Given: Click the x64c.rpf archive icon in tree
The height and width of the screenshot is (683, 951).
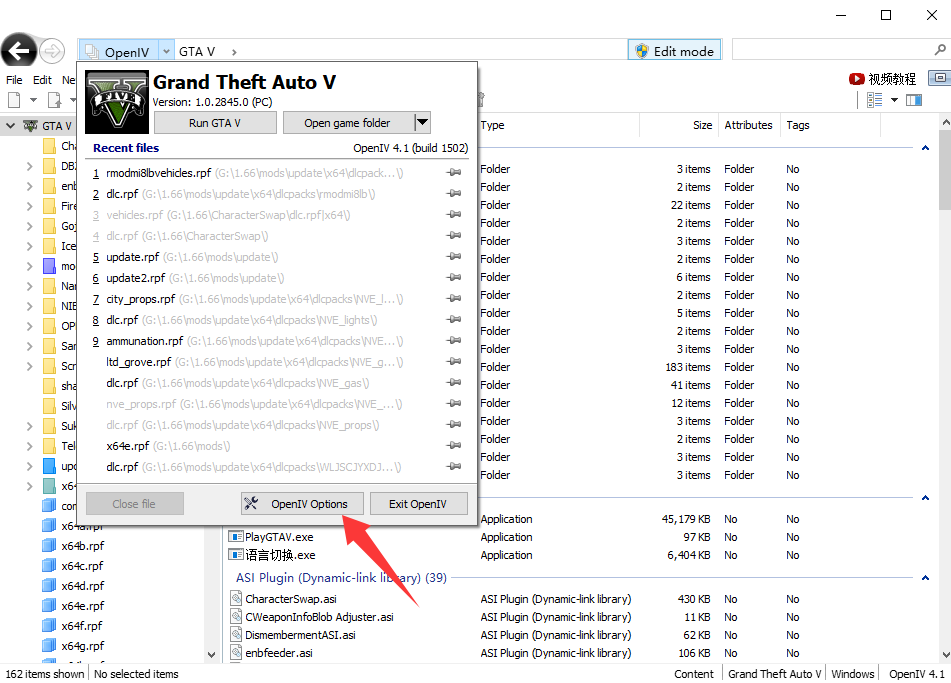Looking at the screenshot, I should 49,565.
